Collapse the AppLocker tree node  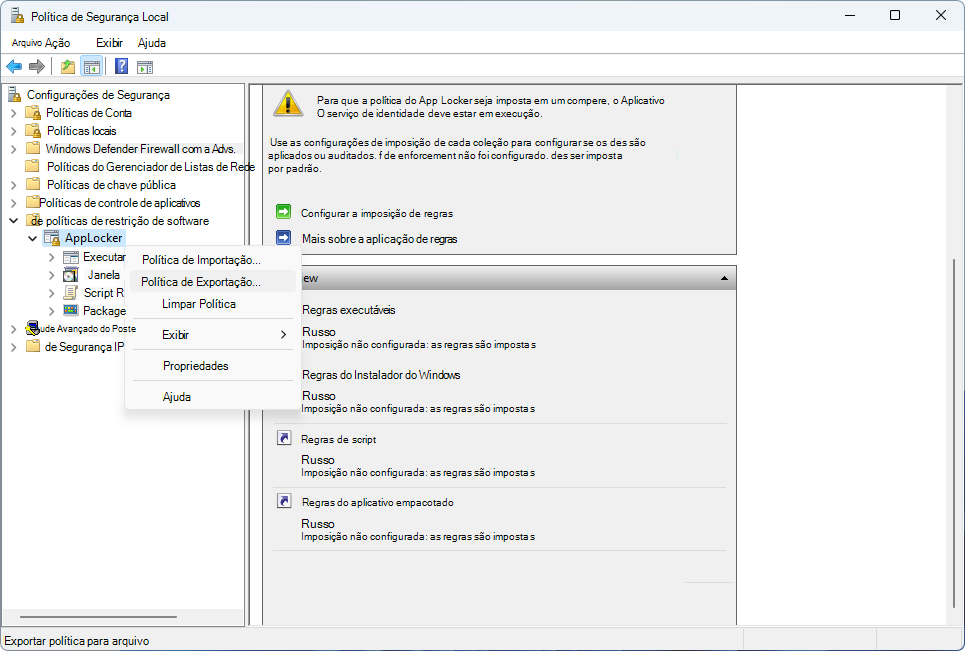tap(33, 238)
